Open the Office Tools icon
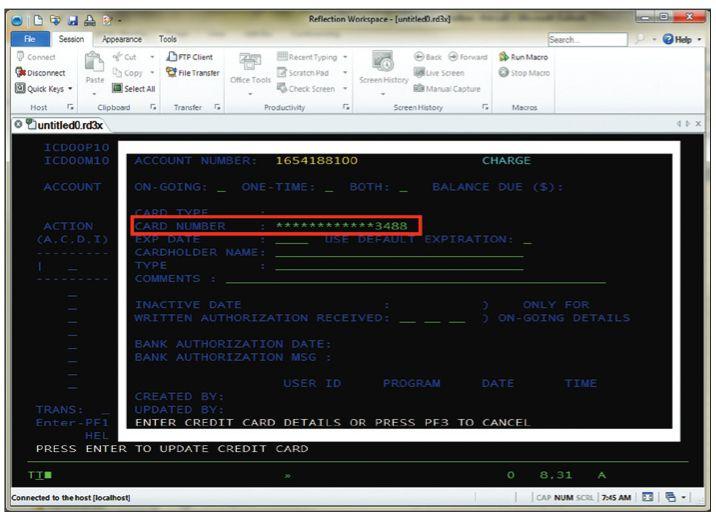 coord(250,62)
